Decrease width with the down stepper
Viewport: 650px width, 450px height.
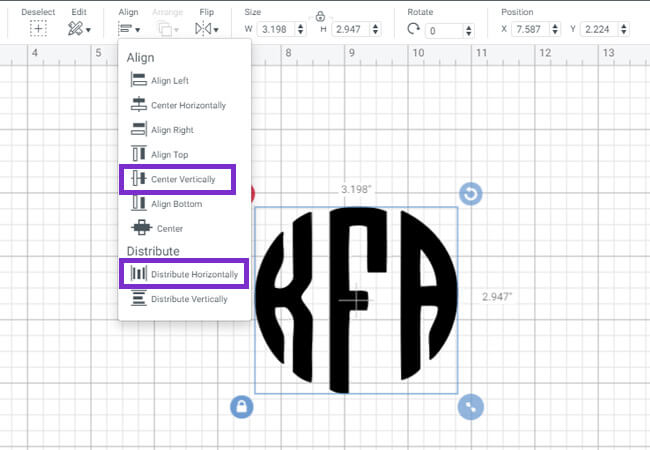pos(301,32)
